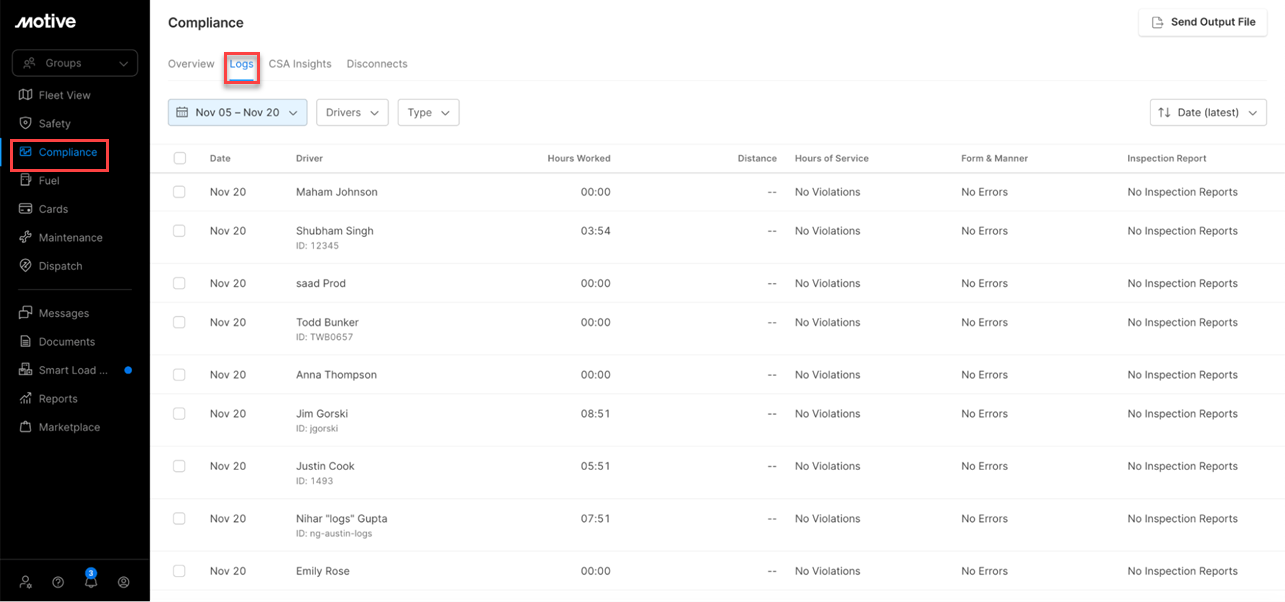Viewport: 1285px width, 602px height.
Task: Open the notifications bell with badge 3
Action: (90, 582)
